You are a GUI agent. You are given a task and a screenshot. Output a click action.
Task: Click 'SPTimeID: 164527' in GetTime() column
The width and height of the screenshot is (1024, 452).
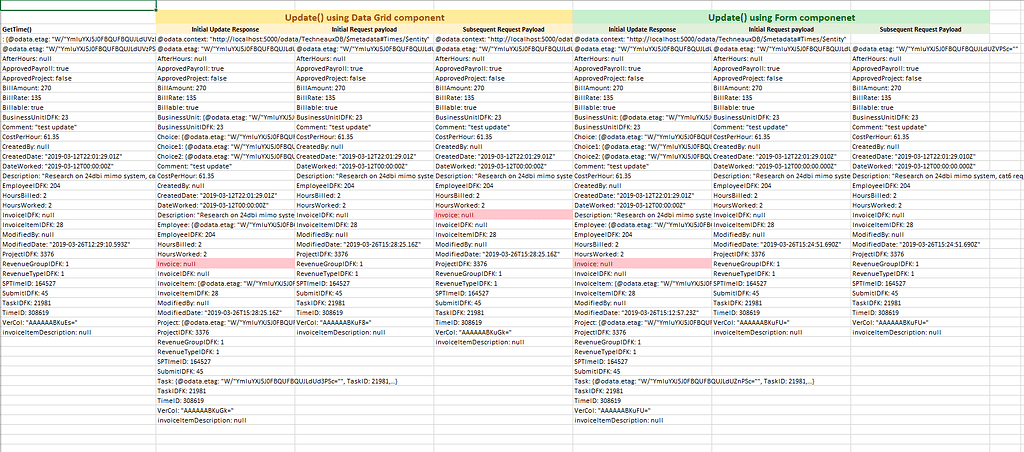(x=78, y=283)
